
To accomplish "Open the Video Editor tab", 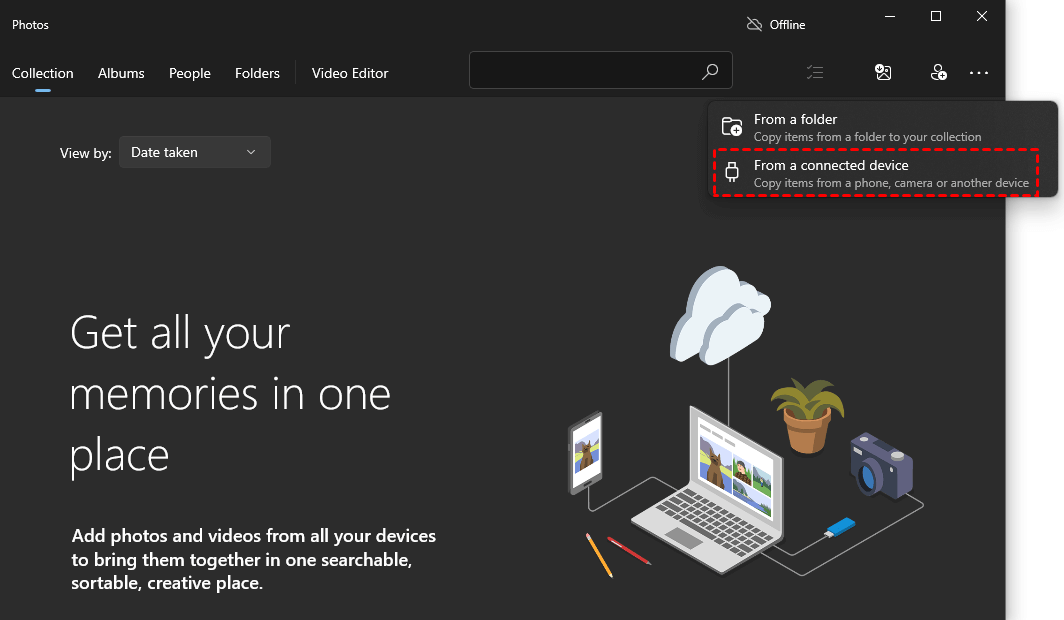I will coord(350,73).
